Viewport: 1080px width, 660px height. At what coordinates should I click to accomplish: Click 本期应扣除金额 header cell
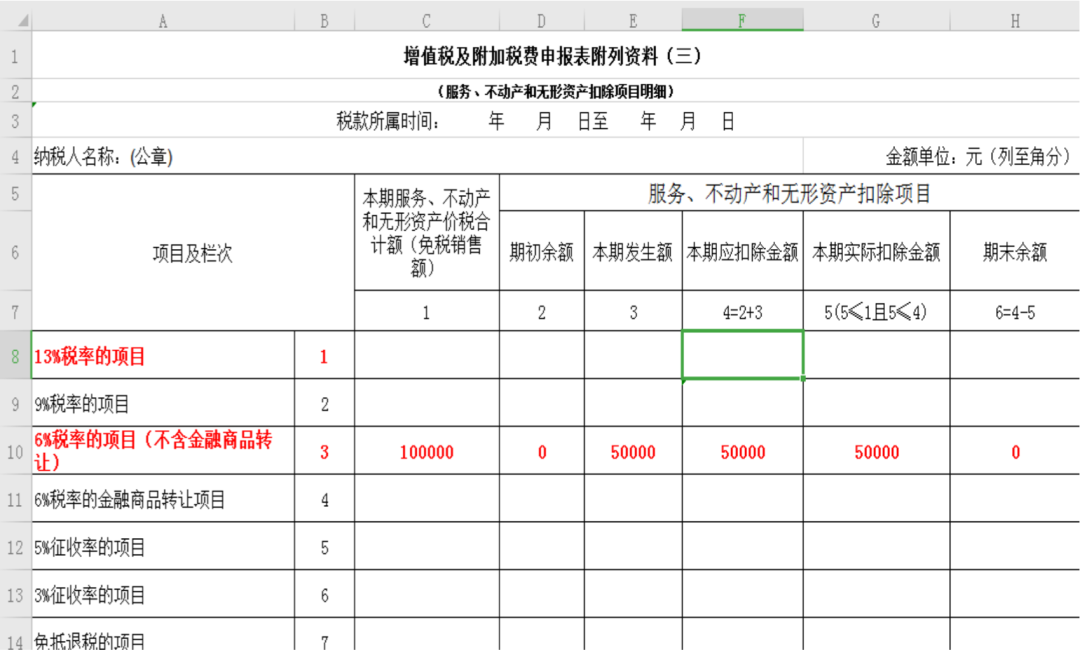click(742, 252)
